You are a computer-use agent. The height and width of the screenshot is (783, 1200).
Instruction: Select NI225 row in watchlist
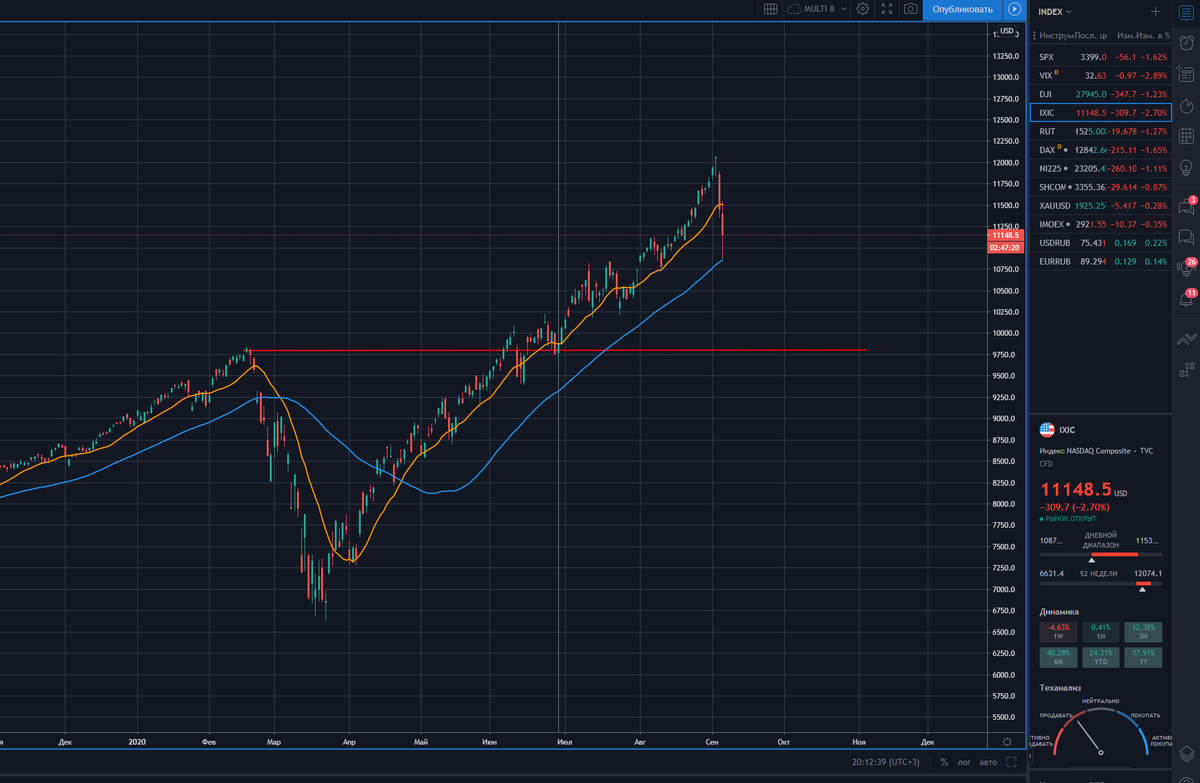[x=1100, y=168]
